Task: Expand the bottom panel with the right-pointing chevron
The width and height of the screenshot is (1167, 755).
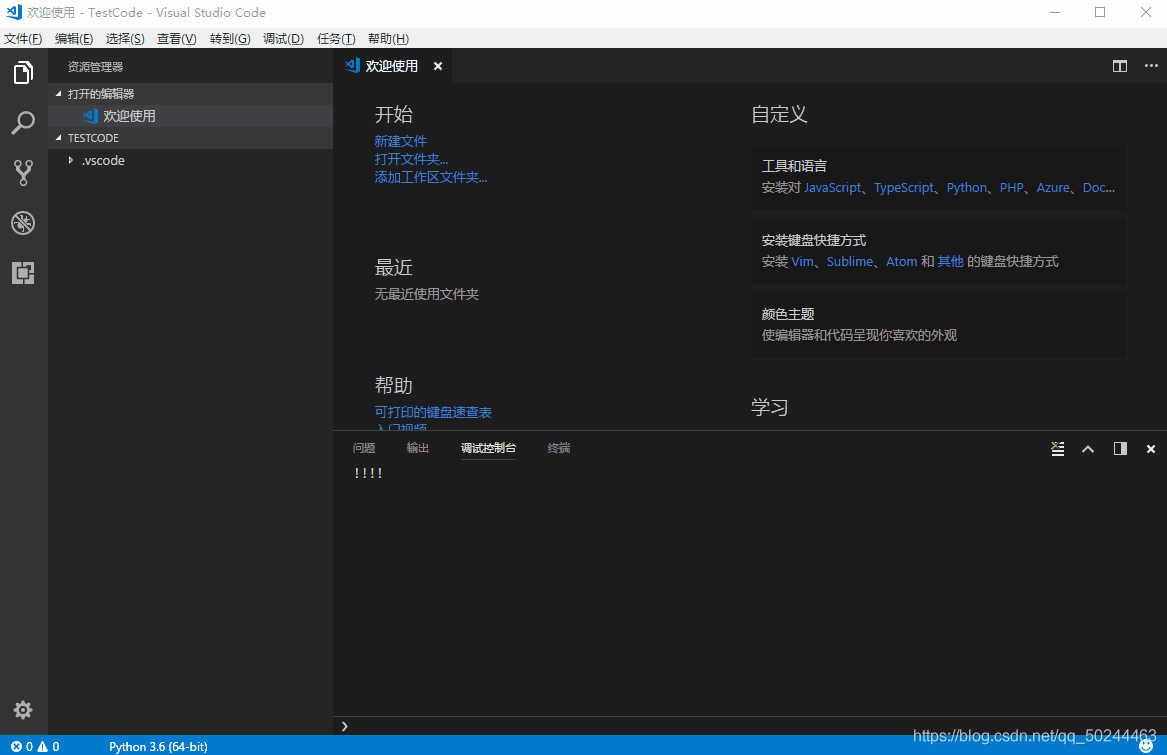Action: 344,726
